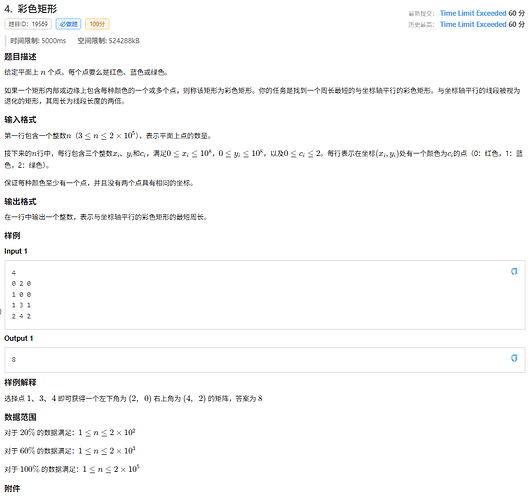This screenshot has width=528, height=500.
Task: Click the 样例解释 heading
Action: tap(20, 382)
